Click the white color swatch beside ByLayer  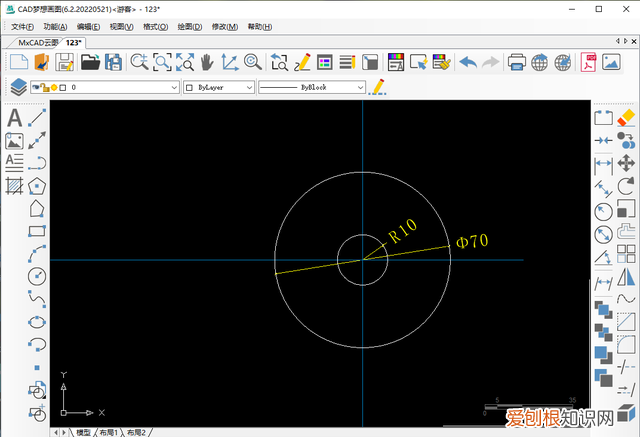(x=189, y=88)
